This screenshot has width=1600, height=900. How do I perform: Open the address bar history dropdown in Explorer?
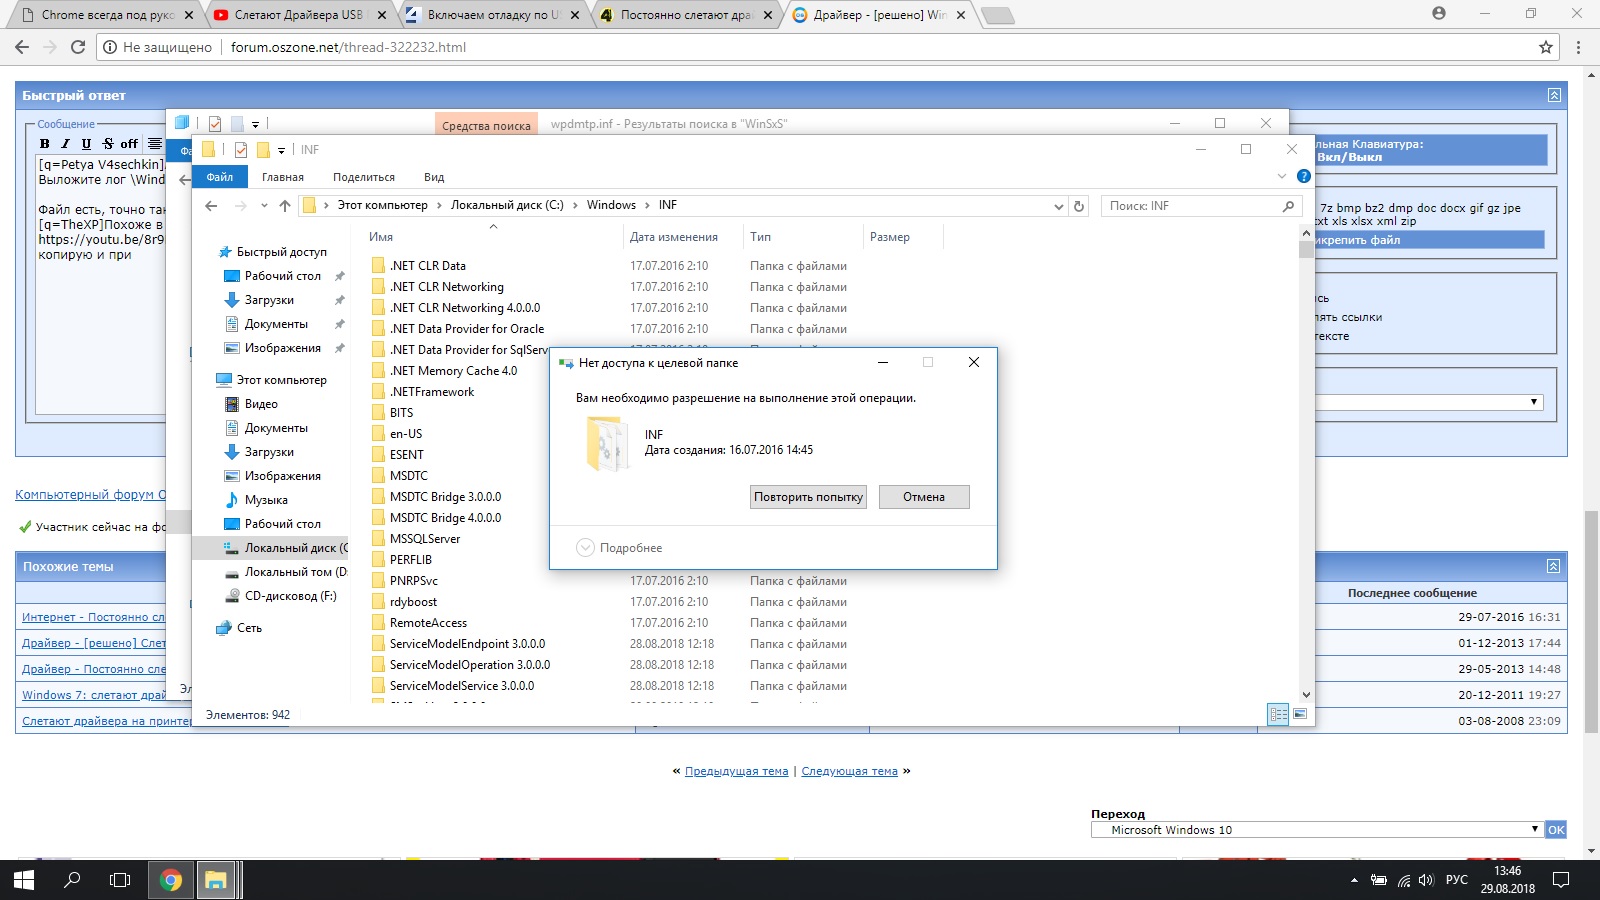click(1059, 206)
